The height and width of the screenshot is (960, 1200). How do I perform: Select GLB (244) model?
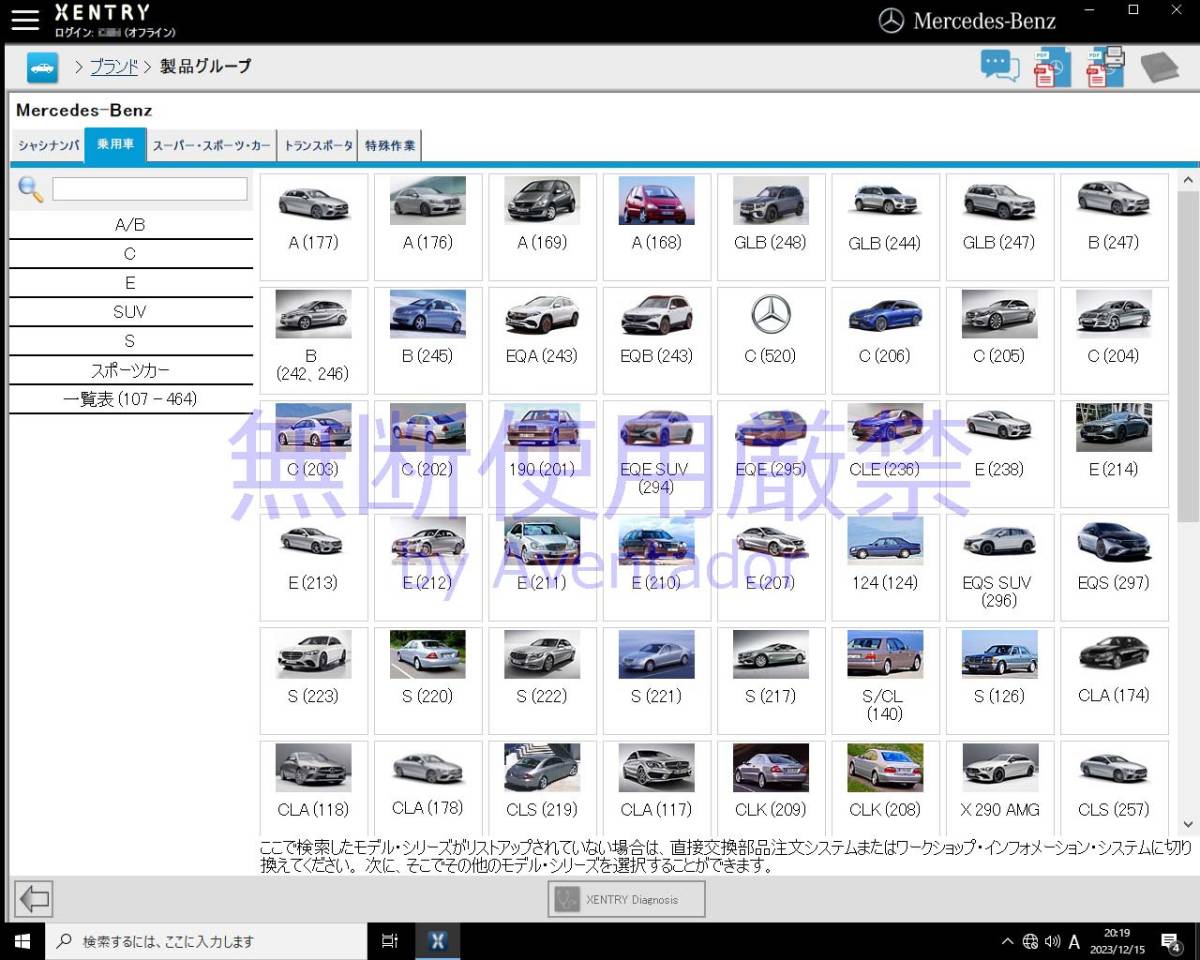(x=885, y=227)
